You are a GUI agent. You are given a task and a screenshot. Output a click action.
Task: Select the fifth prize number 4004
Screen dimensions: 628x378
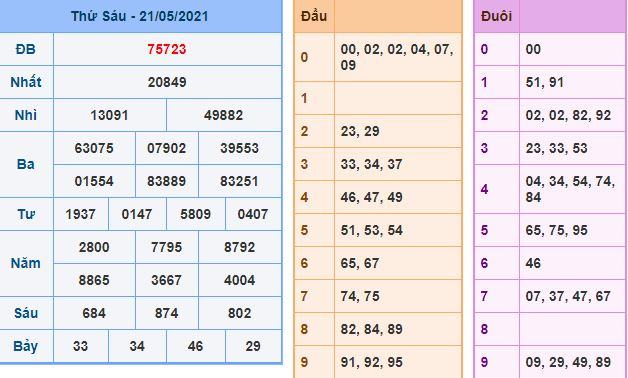pos(239,280)
